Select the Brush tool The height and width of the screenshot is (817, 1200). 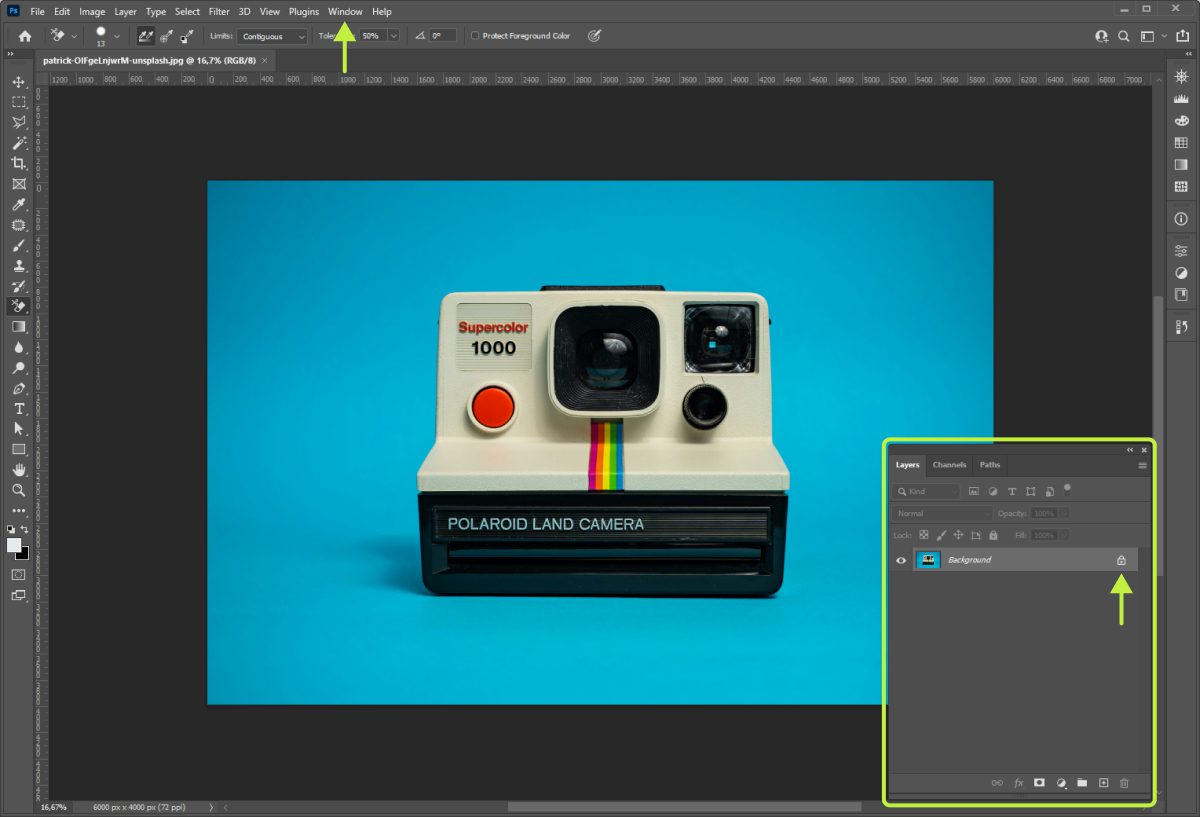coord(18,245)
